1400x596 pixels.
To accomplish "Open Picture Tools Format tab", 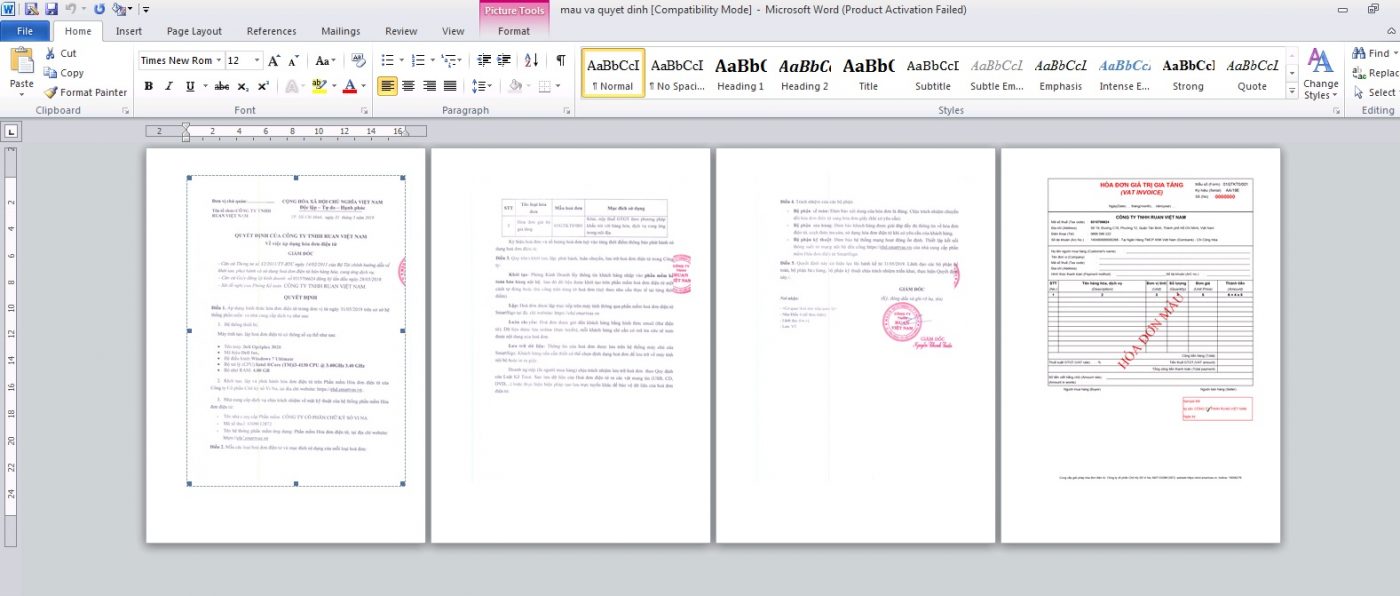I will (514, 31).
